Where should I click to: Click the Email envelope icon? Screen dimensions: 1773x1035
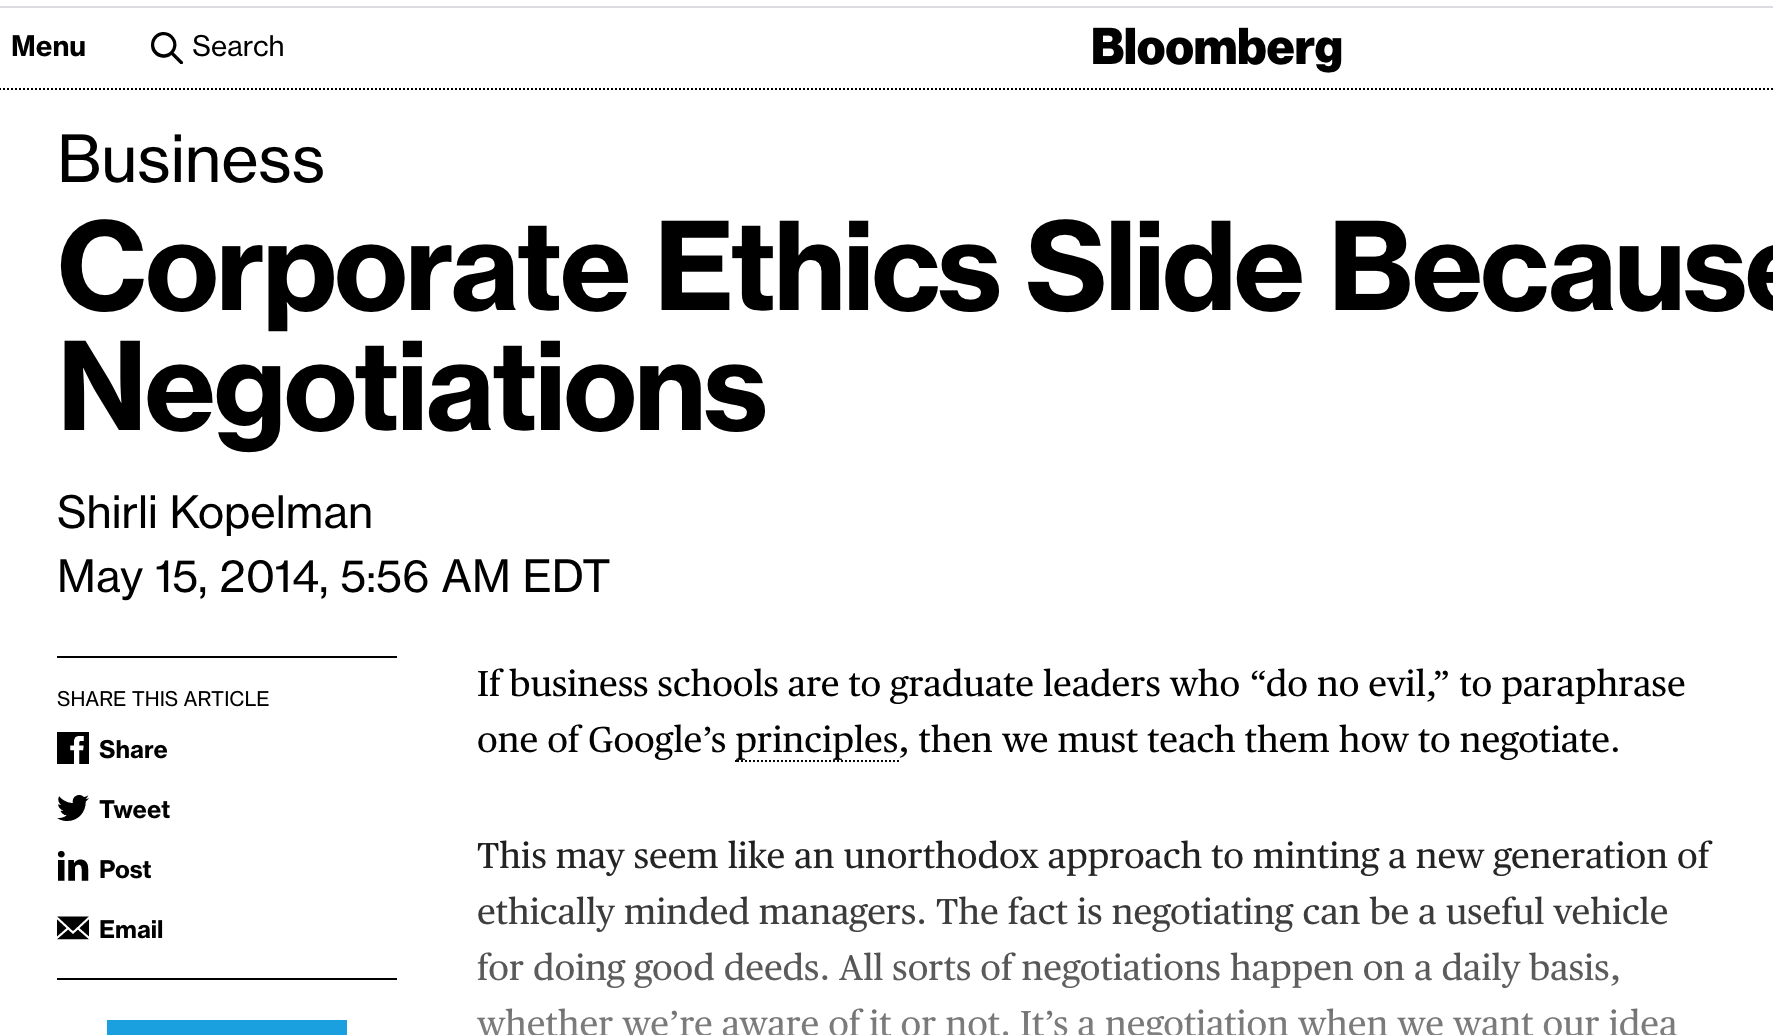pos(73,929)
